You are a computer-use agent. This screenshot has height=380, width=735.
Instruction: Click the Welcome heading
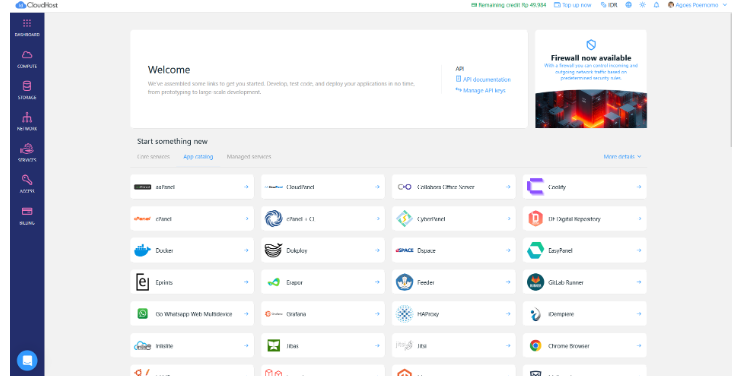click(x=169, y=70)
